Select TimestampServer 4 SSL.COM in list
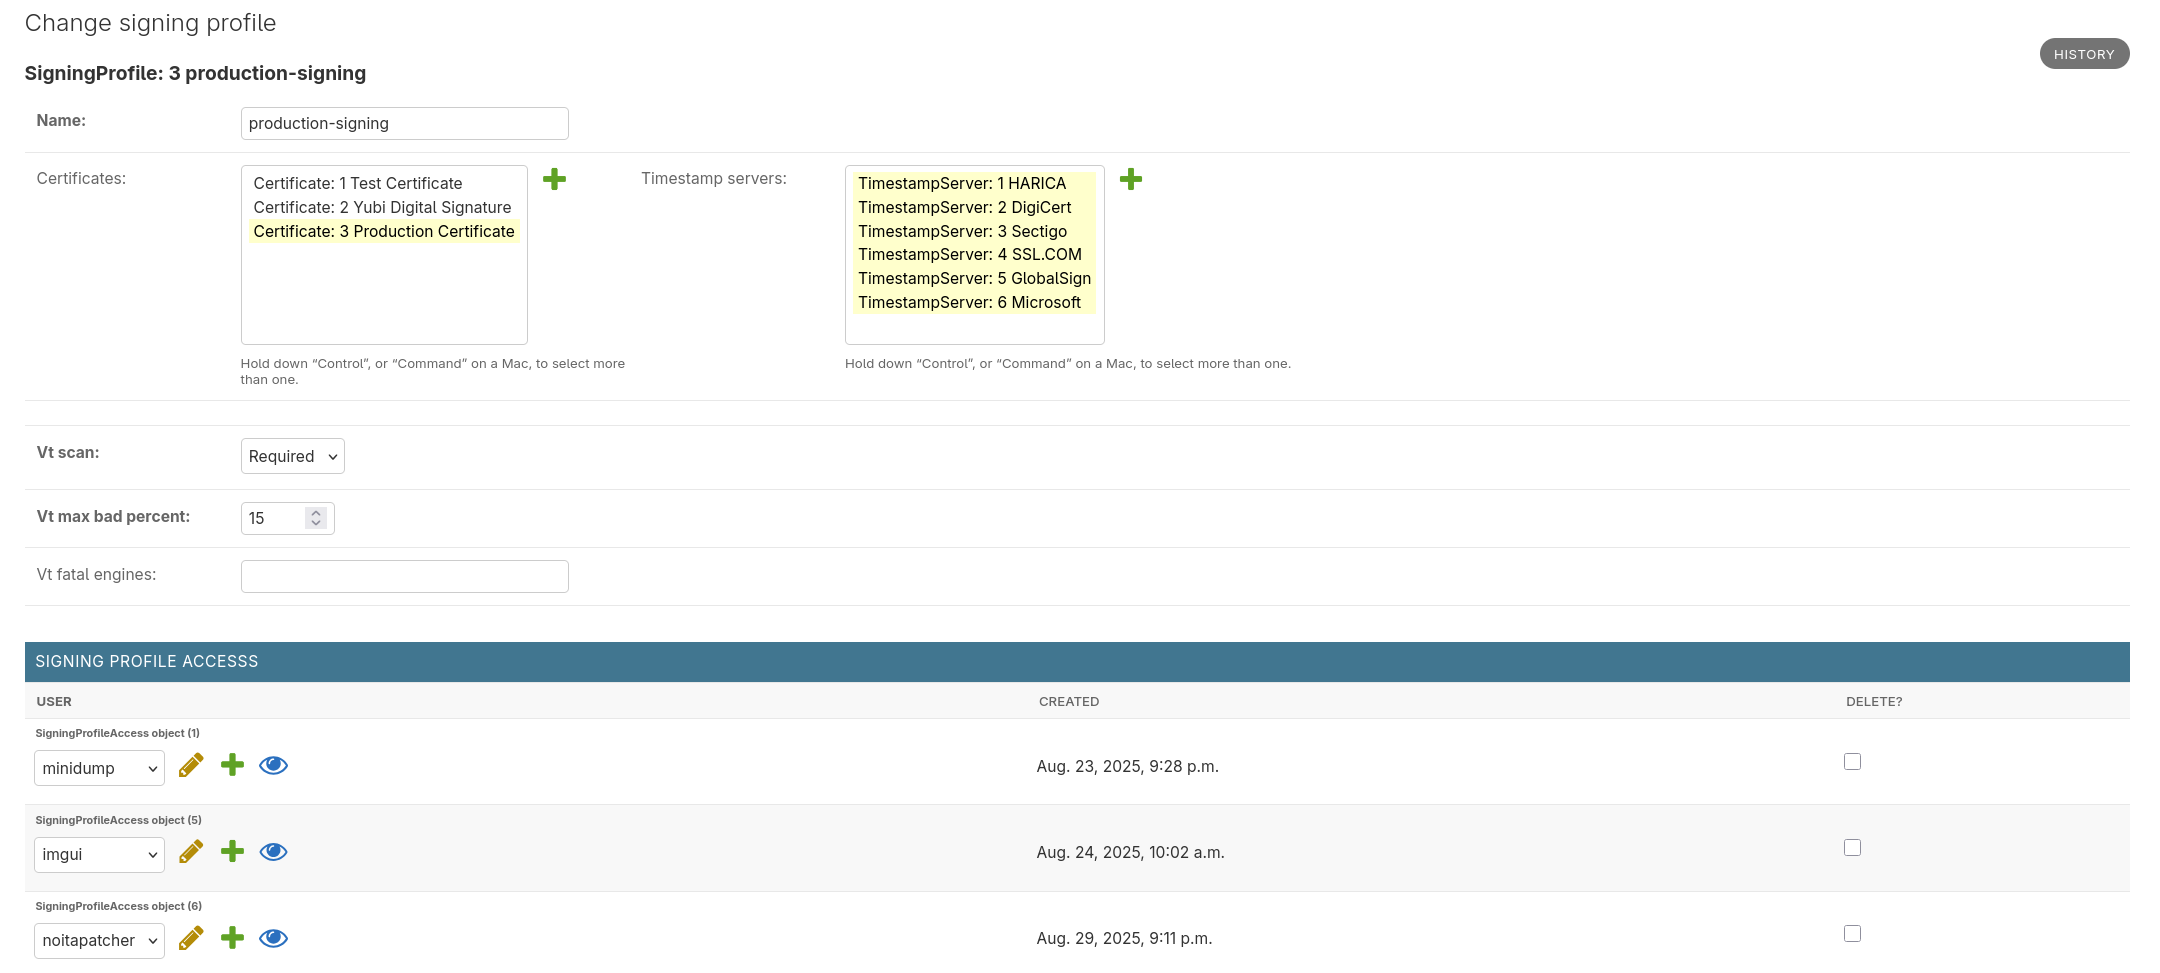 (969, 254)
